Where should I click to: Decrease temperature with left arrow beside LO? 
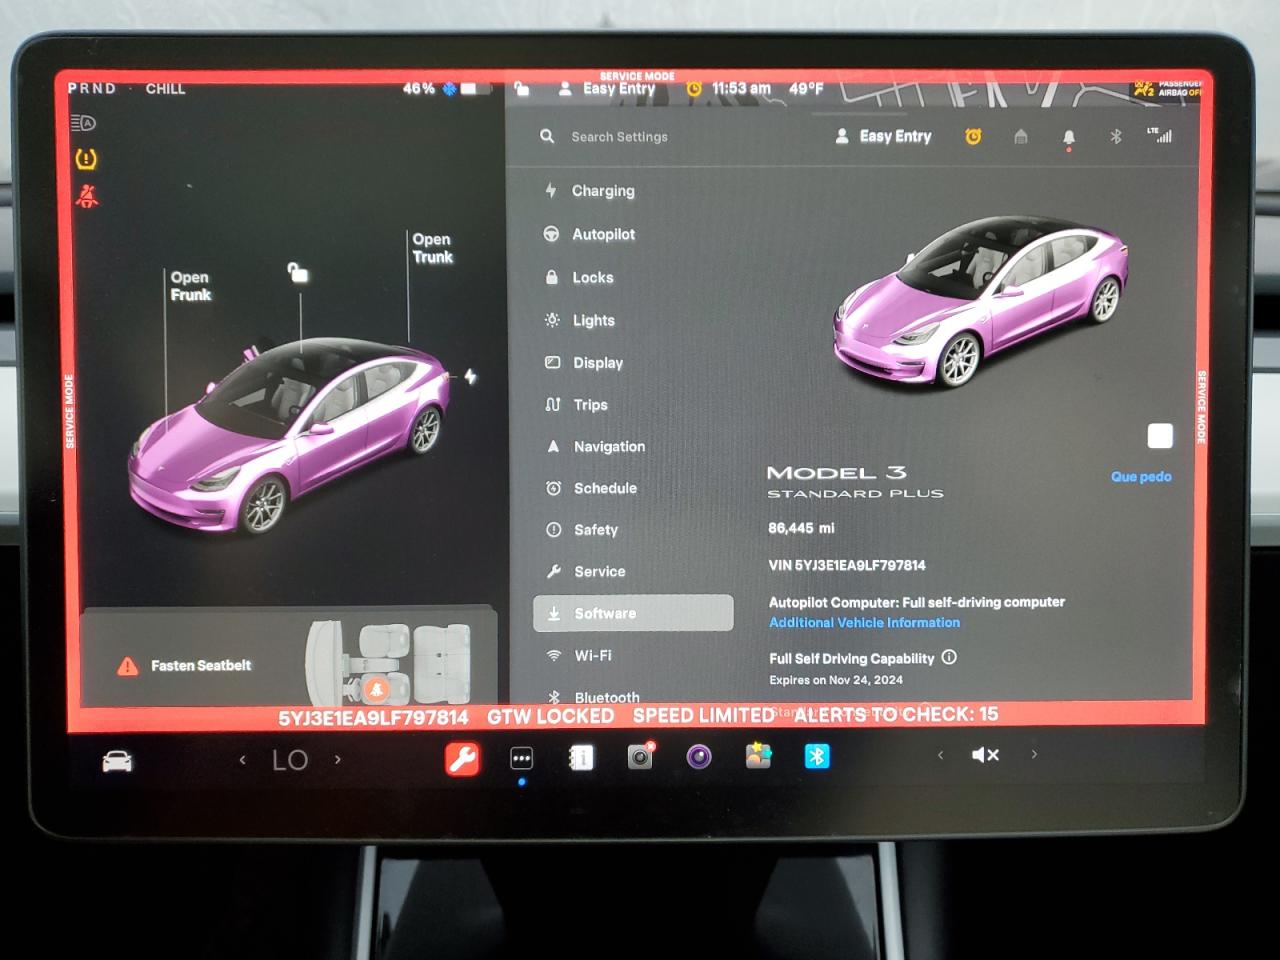coord(243,760)
